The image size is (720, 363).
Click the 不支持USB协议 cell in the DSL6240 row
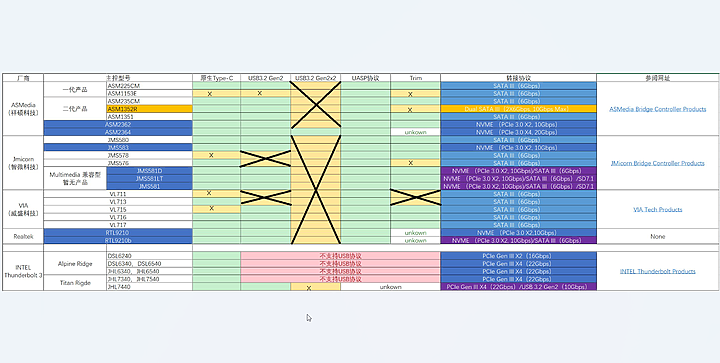pos(340,256)
